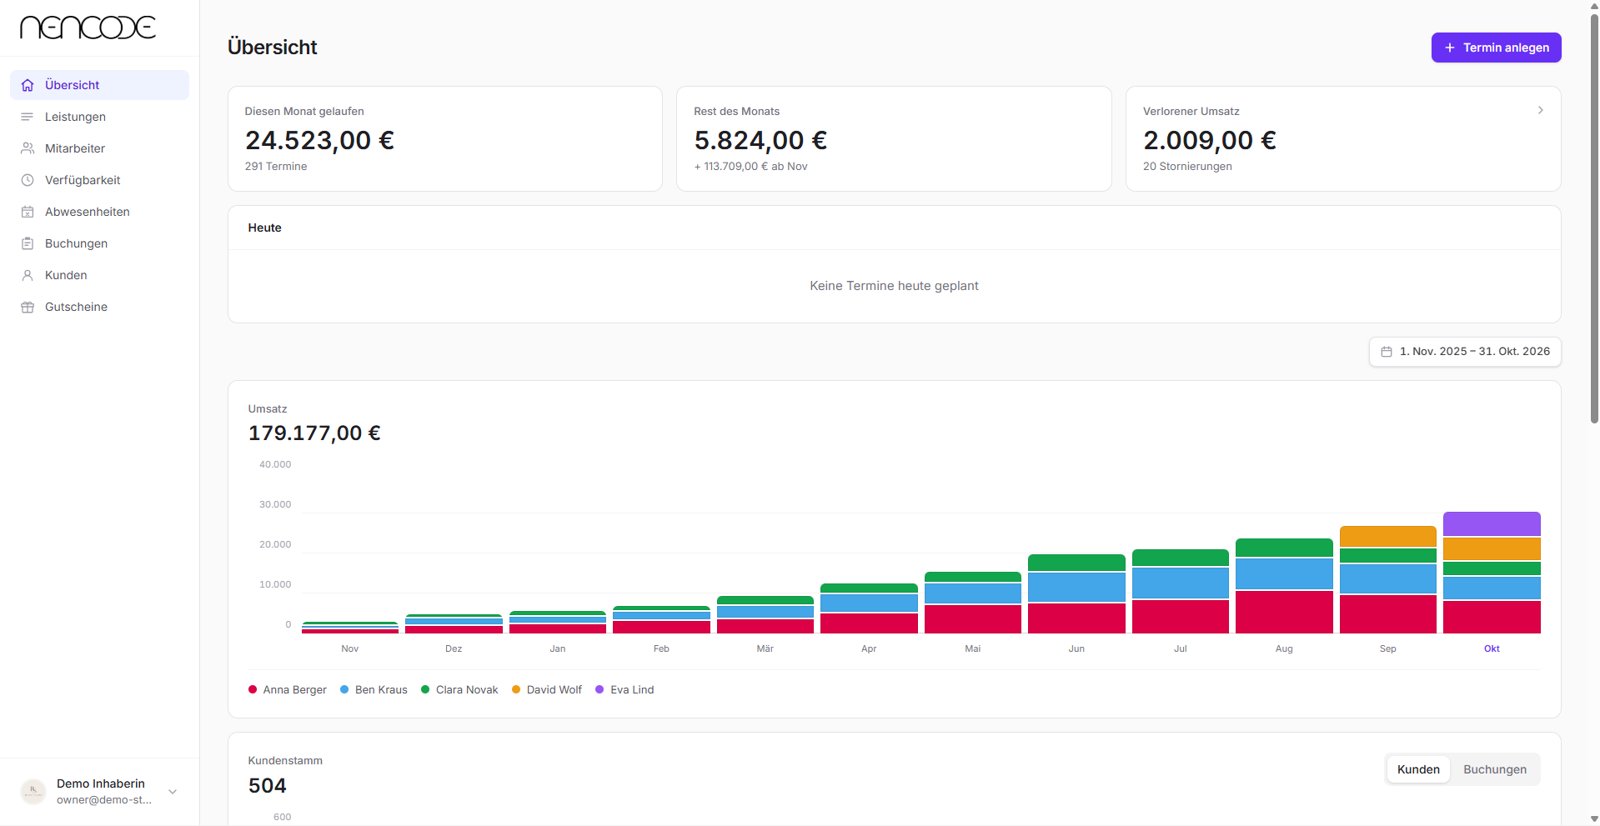Image resolution: width=1600 pixels, height=826 pixels.
Task: Toggle David Wolf series in legend
Action: [x=547, y=690]
